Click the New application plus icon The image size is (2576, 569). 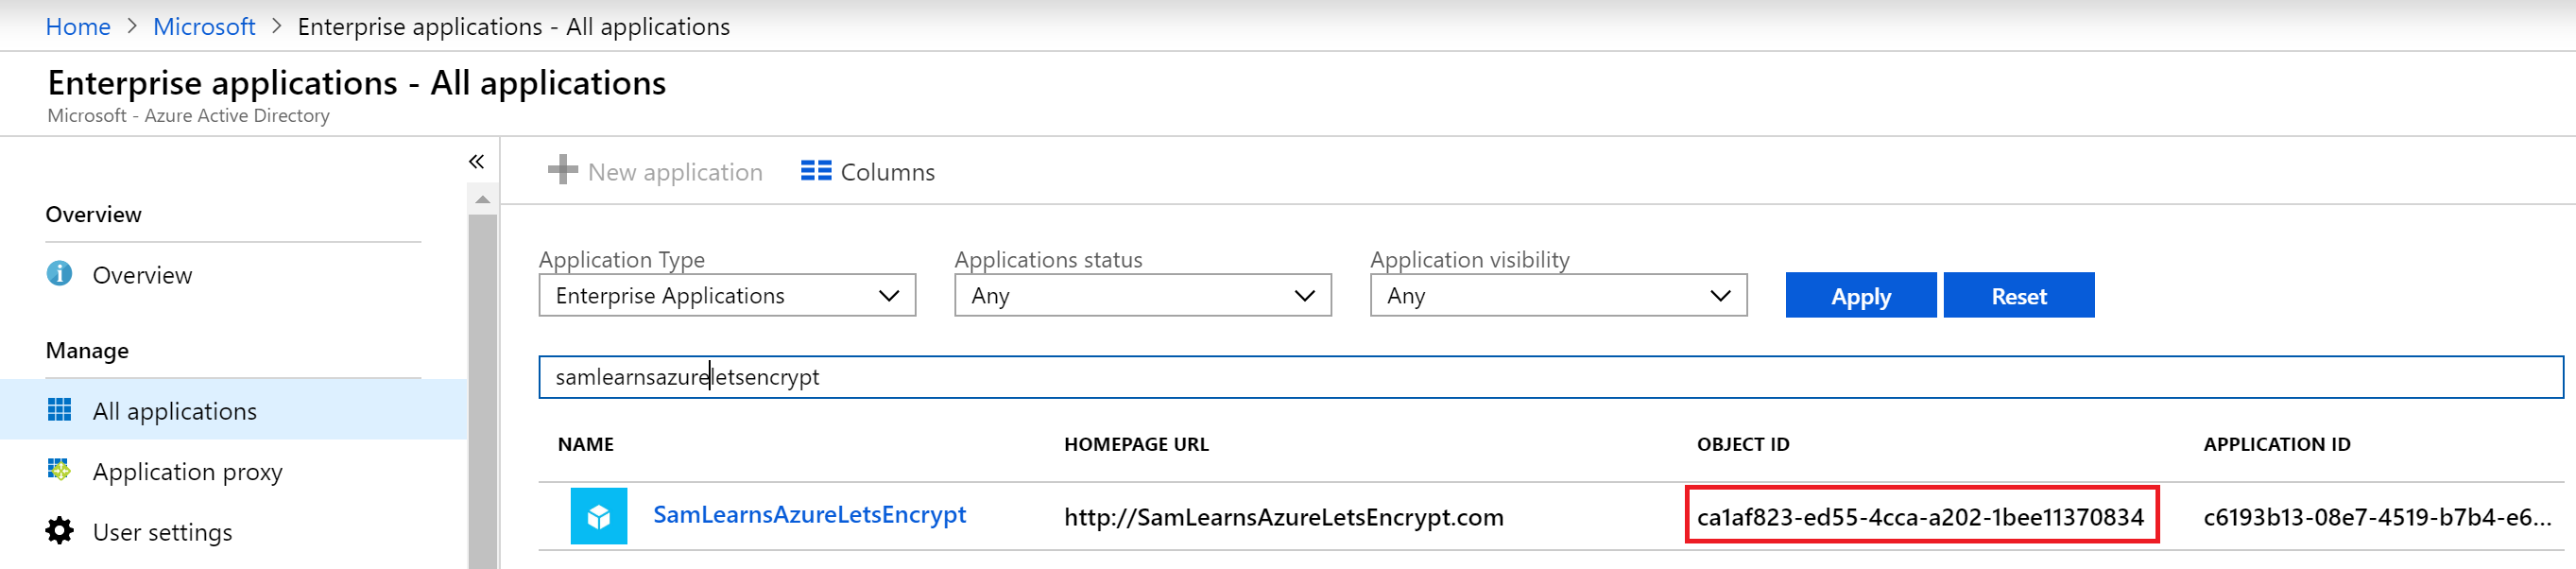coord(563,170)
